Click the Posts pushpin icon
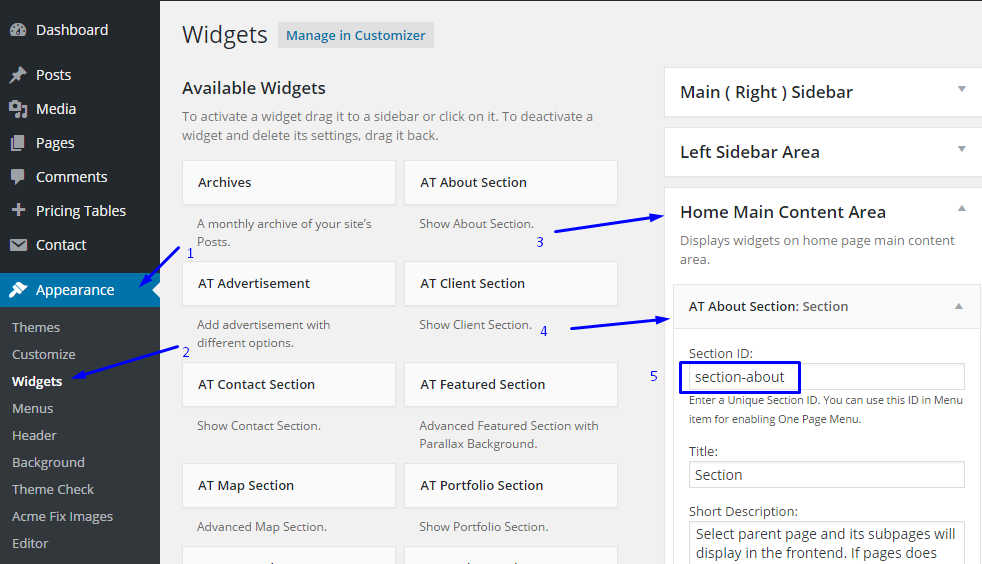Image resolution: width=982 pixels, height=564 pixels. coord(18,74)
